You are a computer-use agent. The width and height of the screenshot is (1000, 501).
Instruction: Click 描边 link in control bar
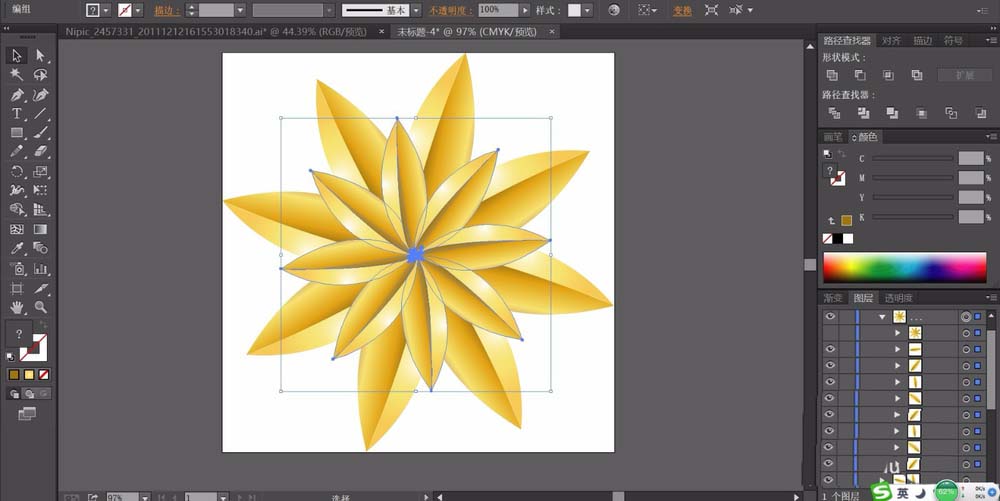coord(166,10)
